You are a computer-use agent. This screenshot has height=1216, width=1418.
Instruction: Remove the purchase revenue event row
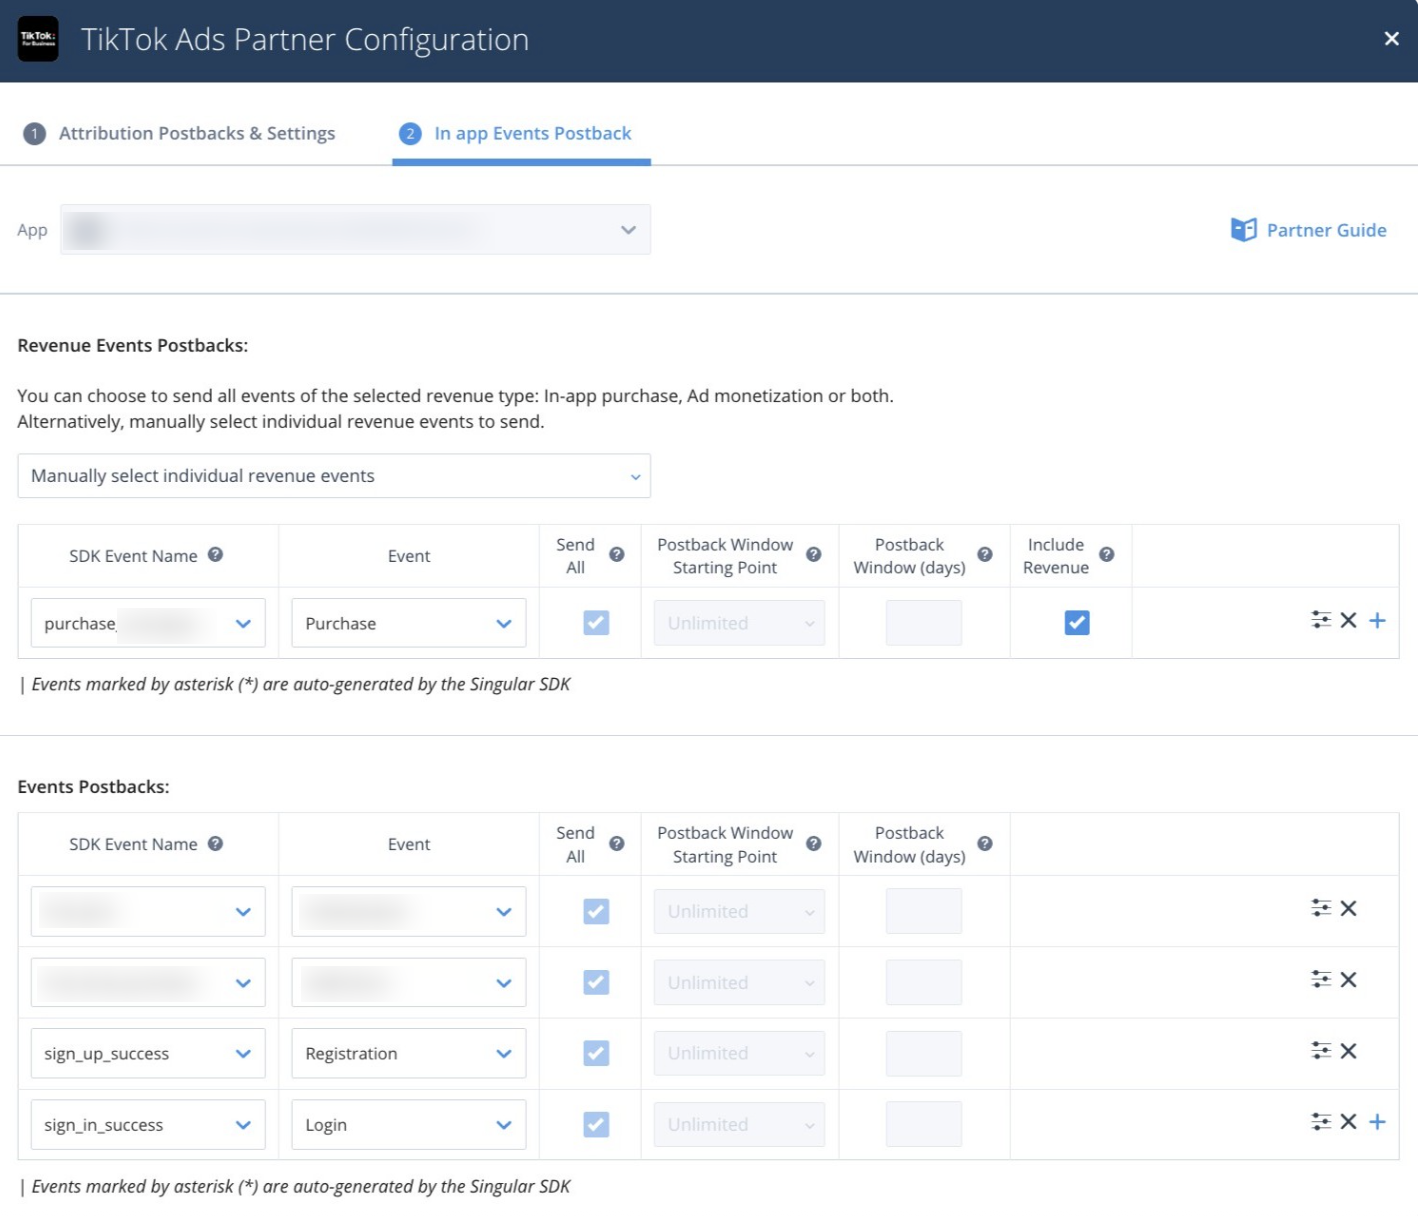1348,620
